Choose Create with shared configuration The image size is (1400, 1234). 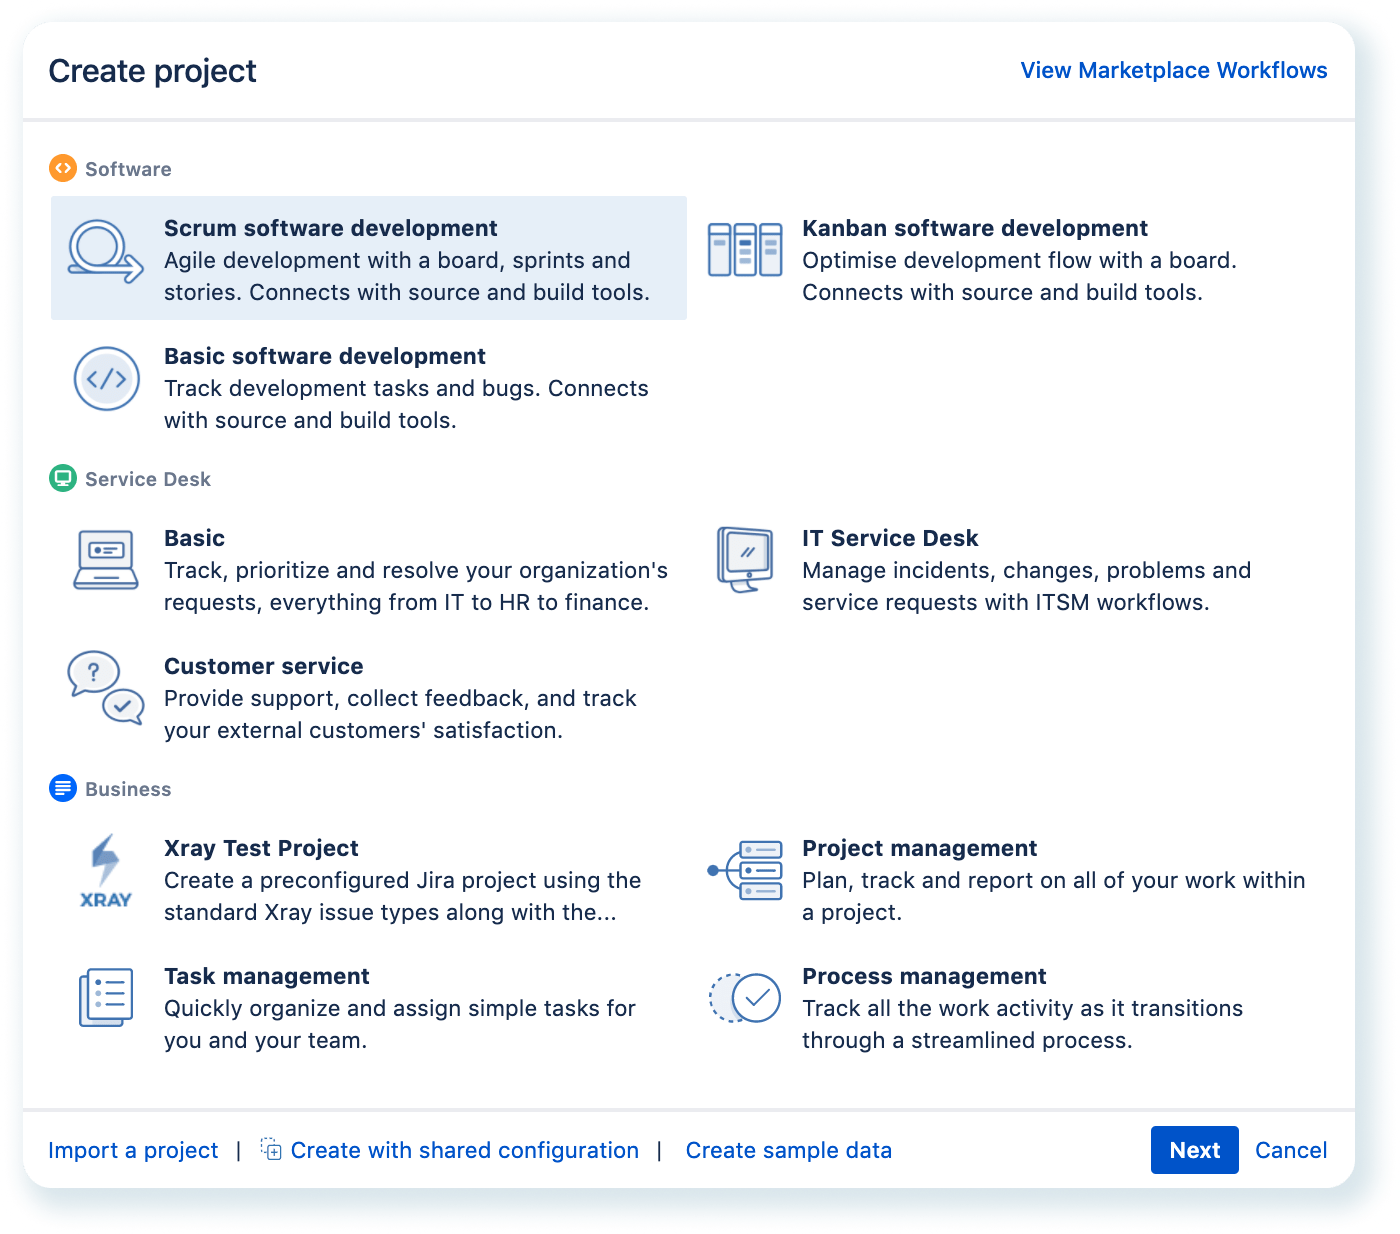[464, 1150]
